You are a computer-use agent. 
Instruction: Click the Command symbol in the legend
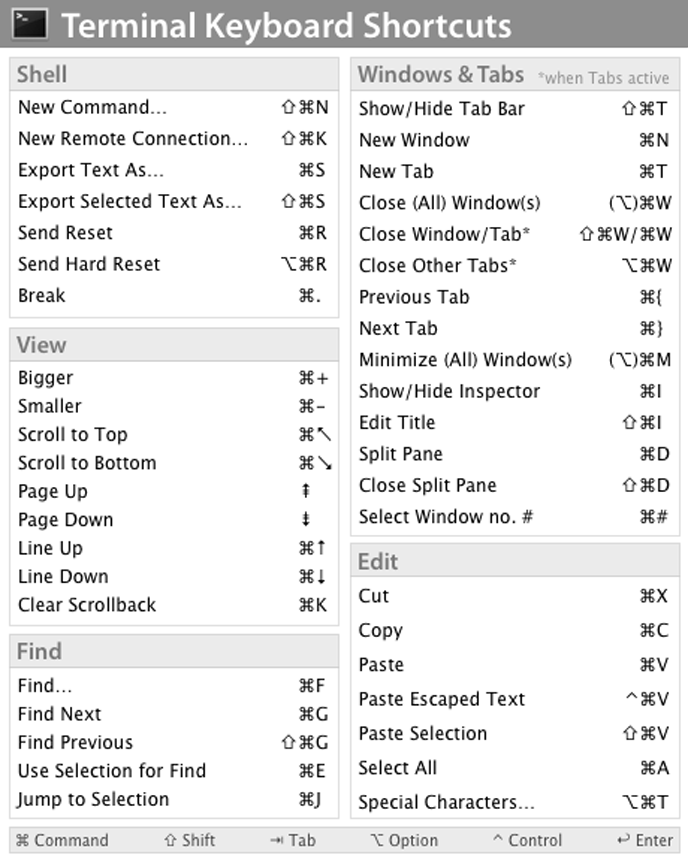tap(23, 841)
